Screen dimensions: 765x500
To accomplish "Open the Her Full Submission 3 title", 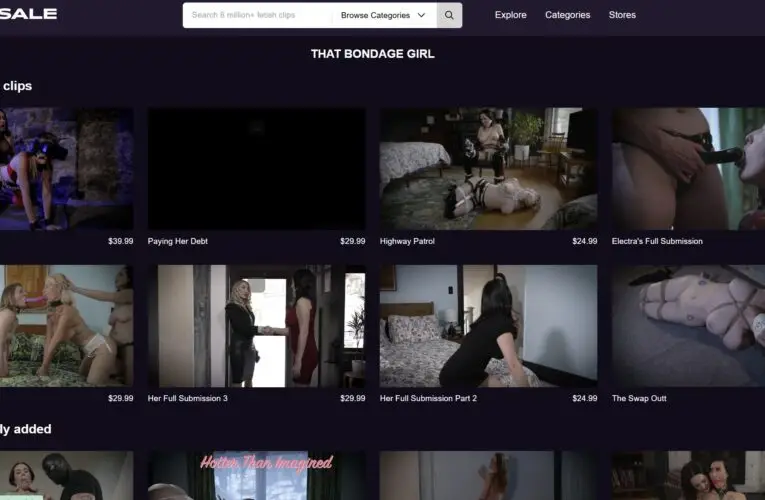I will click(x=188, y=398).
